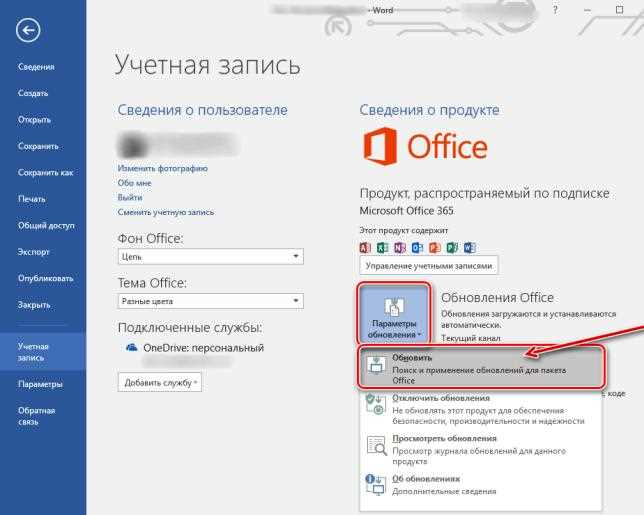Select Создать in the backstage sidebar

point(33,93)
